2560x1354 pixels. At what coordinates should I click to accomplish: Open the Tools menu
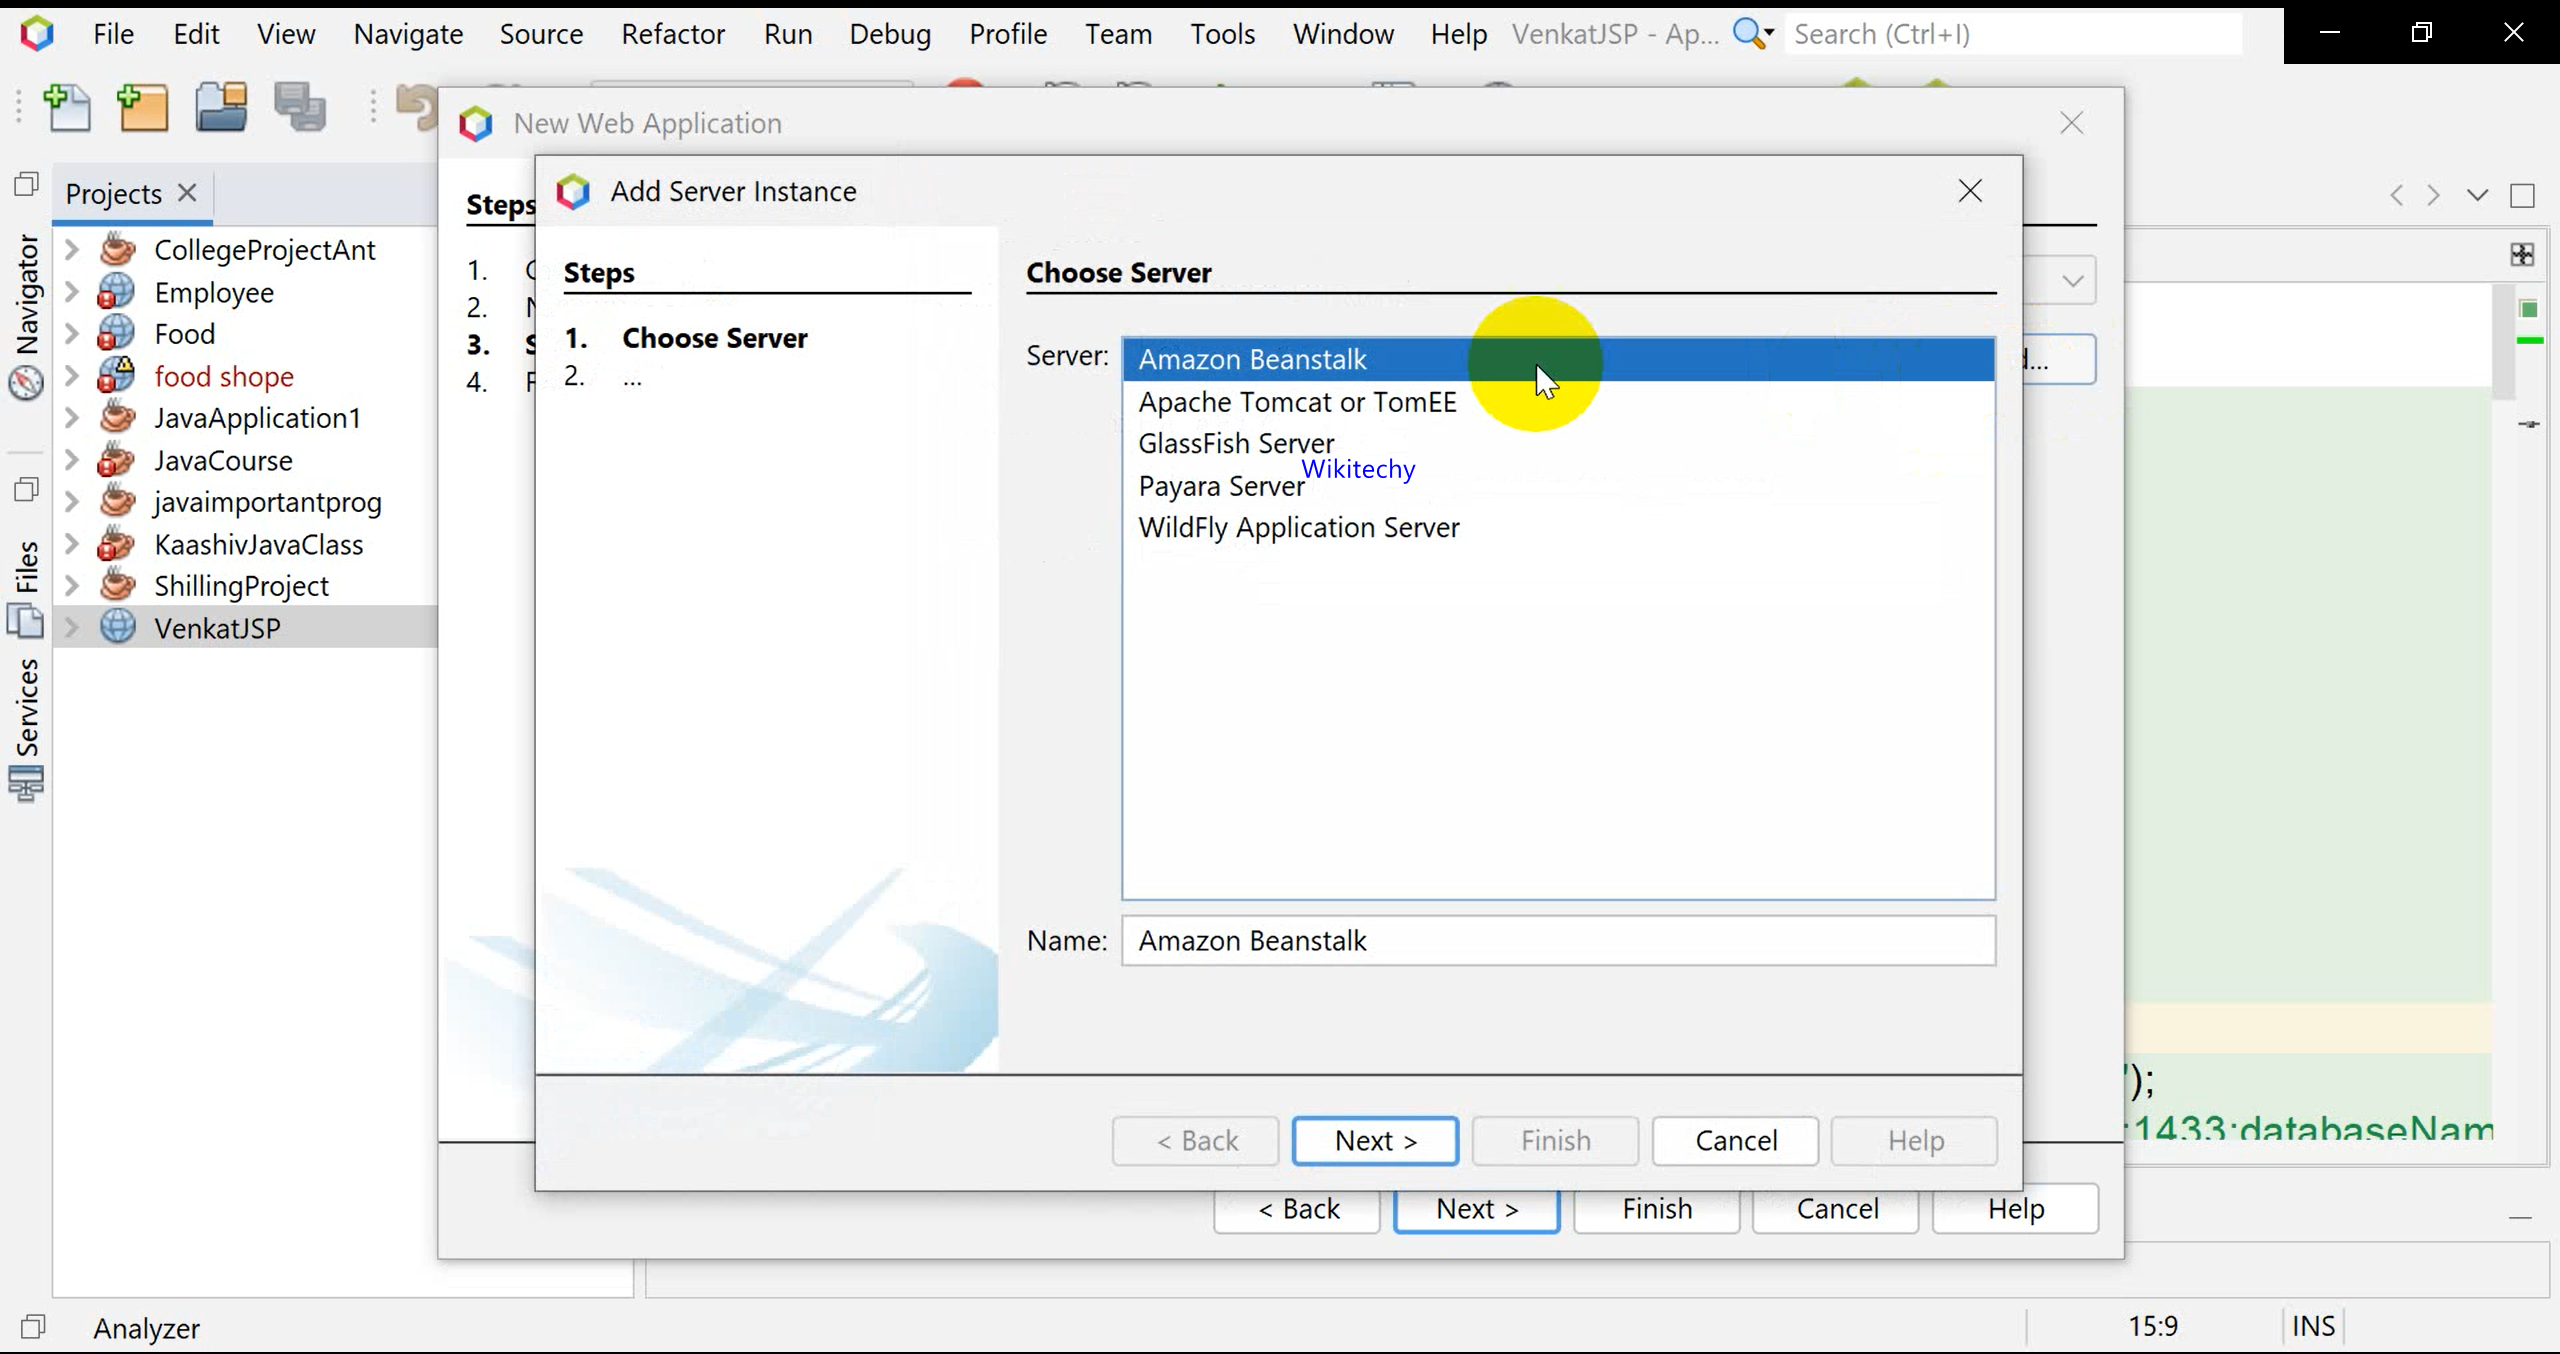1221,34
